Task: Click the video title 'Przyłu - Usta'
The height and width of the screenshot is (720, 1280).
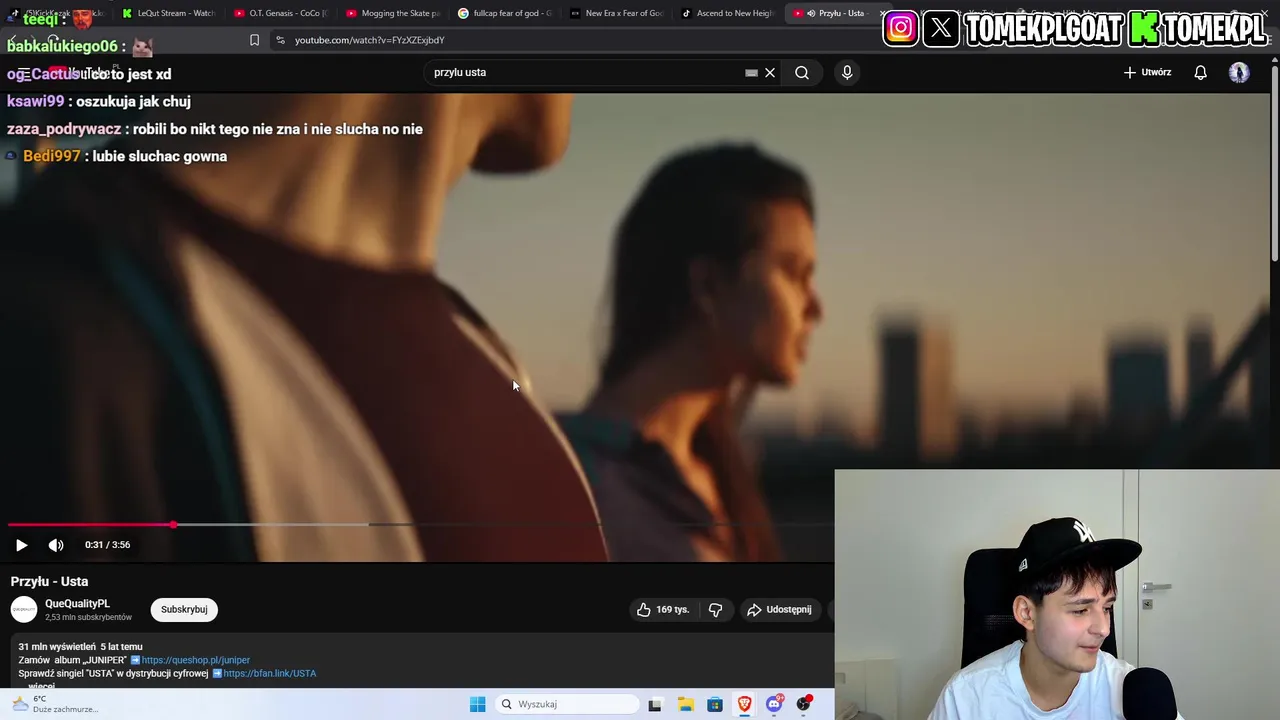Action: [x=49, y=581]
